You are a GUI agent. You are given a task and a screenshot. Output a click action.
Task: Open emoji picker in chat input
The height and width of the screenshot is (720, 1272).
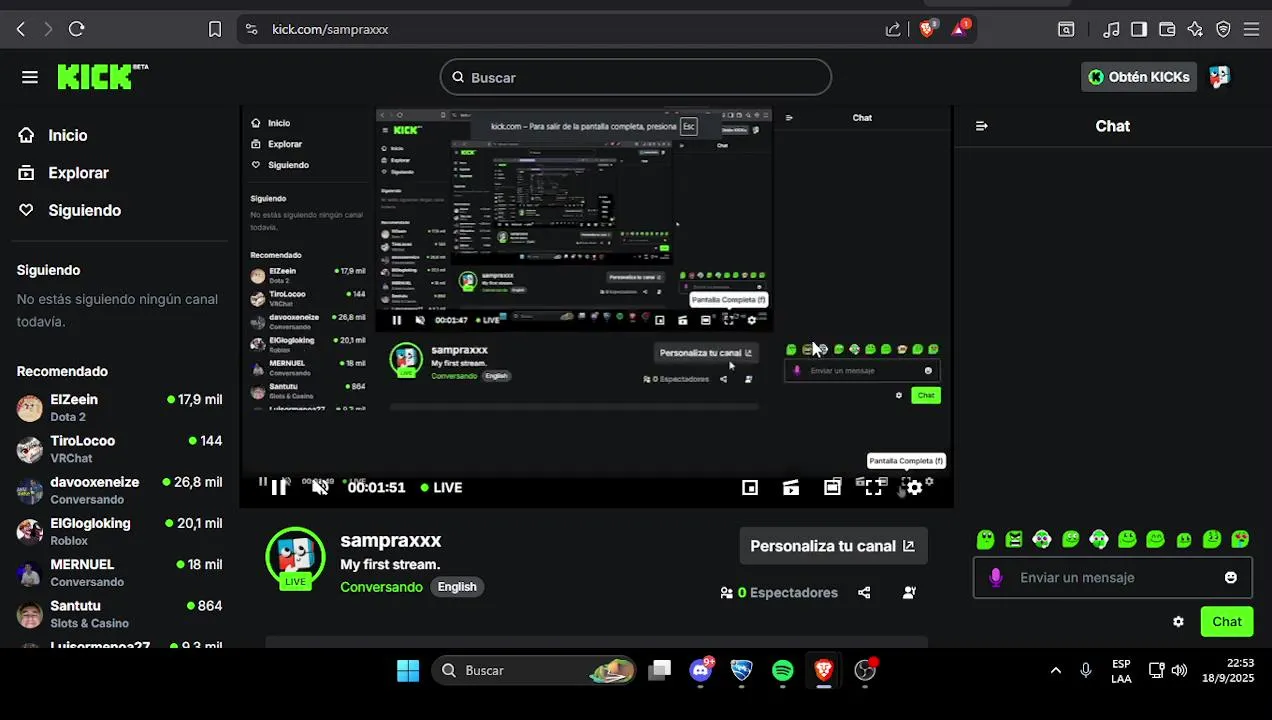pos(1231,578)
